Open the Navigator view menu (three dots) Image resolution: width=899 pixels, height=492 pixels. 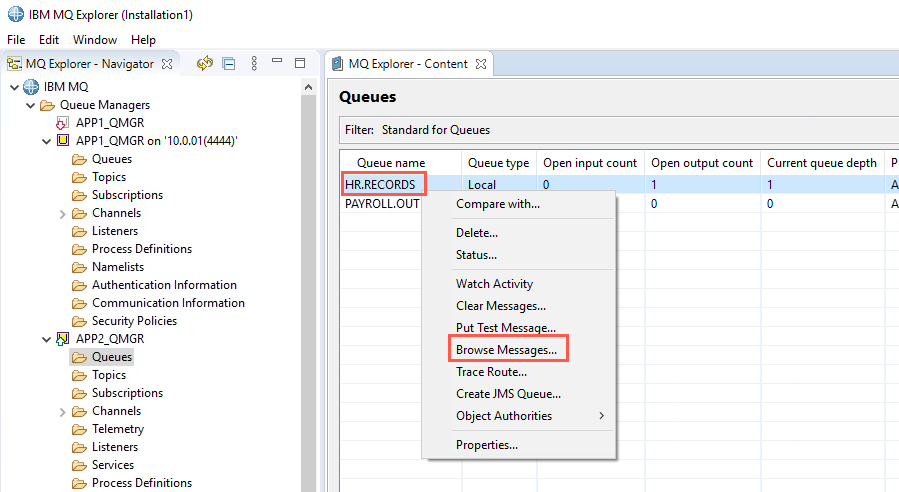[x=254, y=63]
